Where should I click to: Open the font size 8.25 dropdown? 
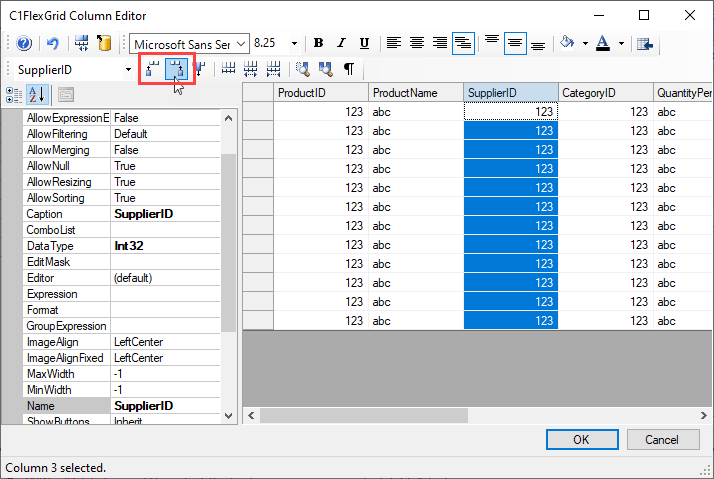click(294, 44)
